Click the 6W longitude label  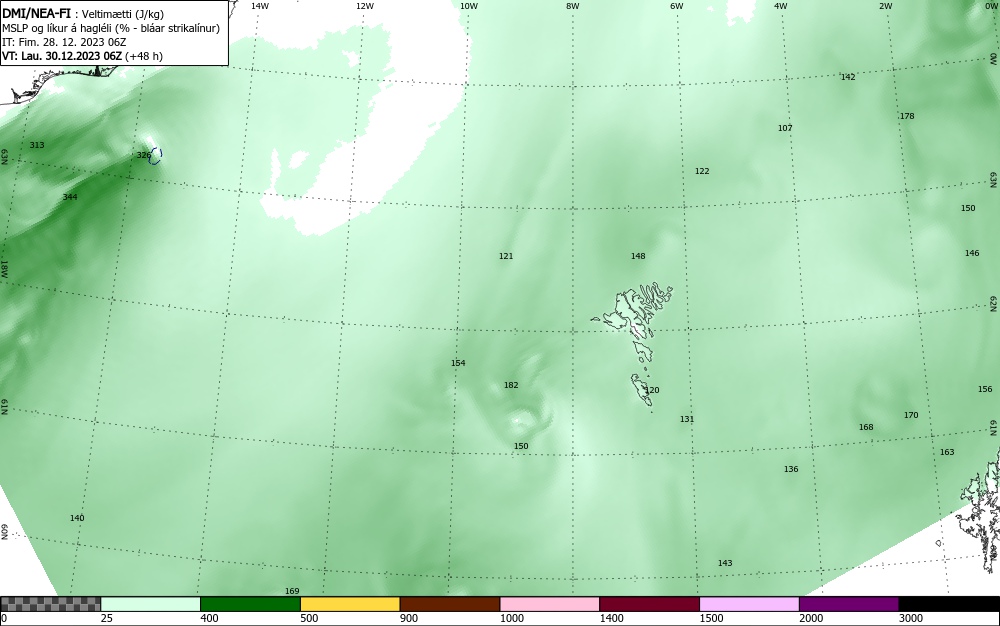(x=677, y=6)
